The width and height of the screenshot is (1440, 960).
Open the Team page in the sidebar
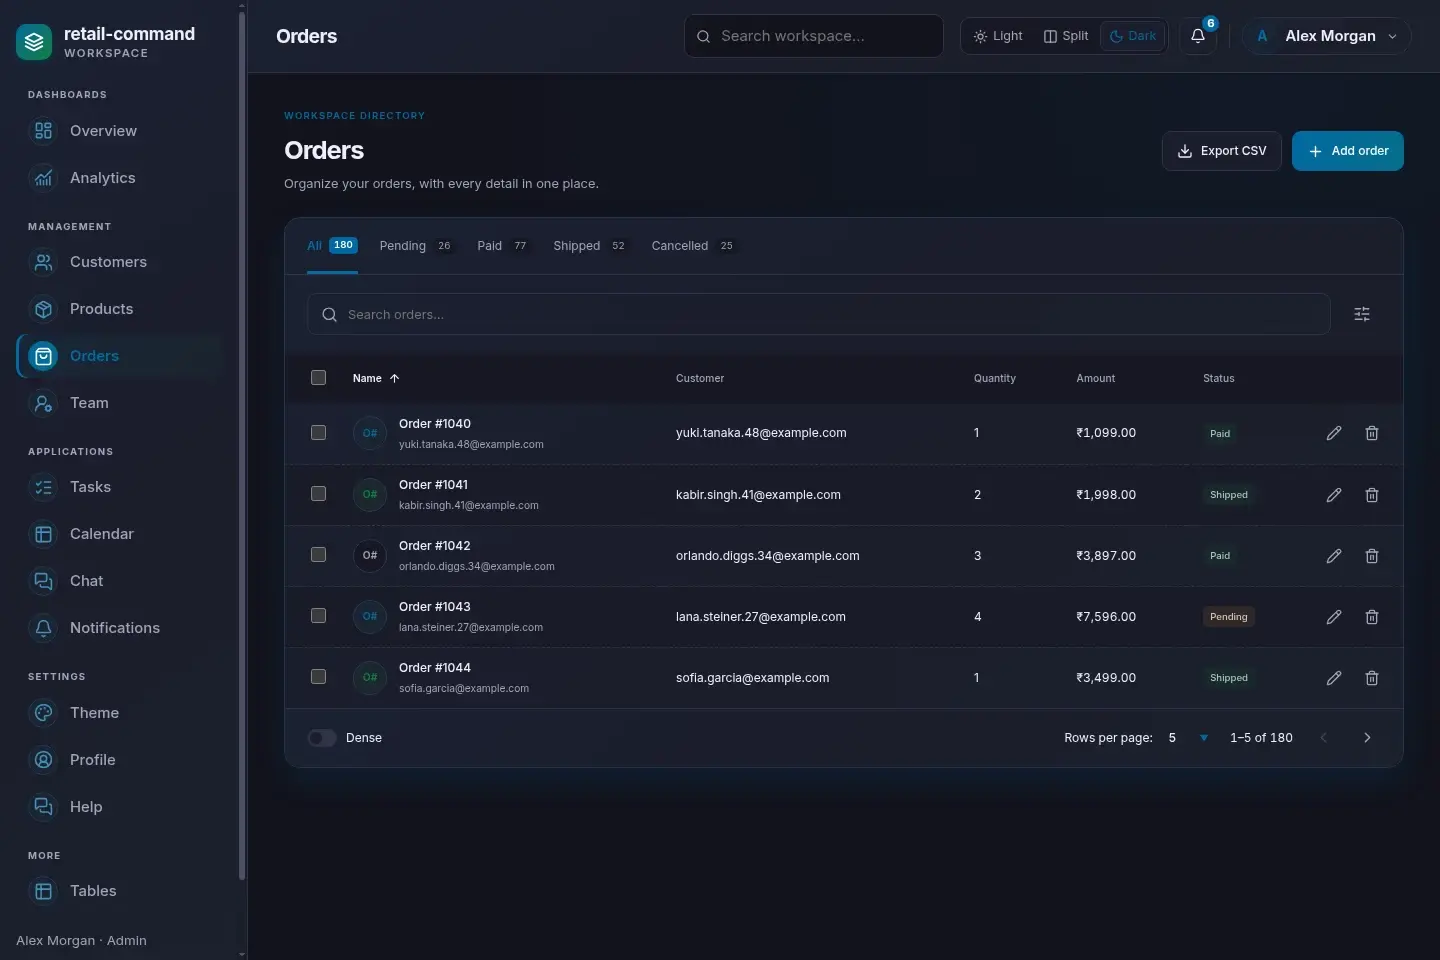(x=120, y=403)
